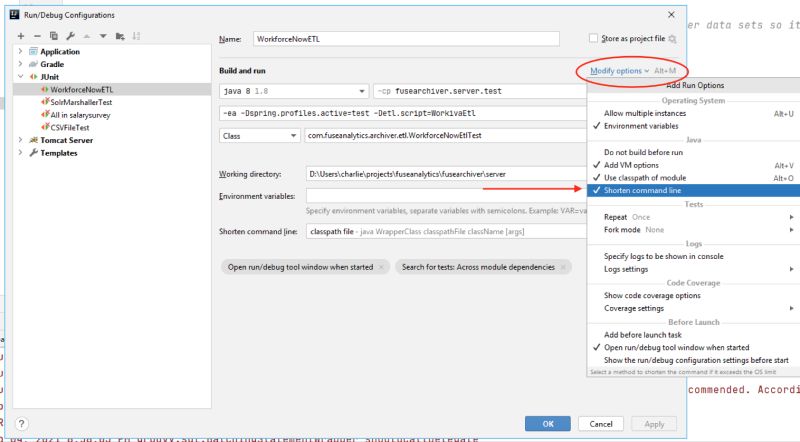Click the OK button
The height and width of the screenshot is (442, 800).
[548, 424]
